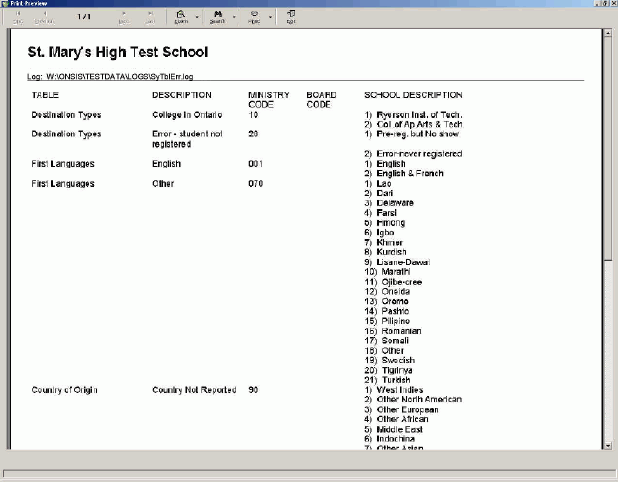Click the vertical scrollbar up arrow
618x482 pixels.
pyautogui.click(x=608, y=33)
